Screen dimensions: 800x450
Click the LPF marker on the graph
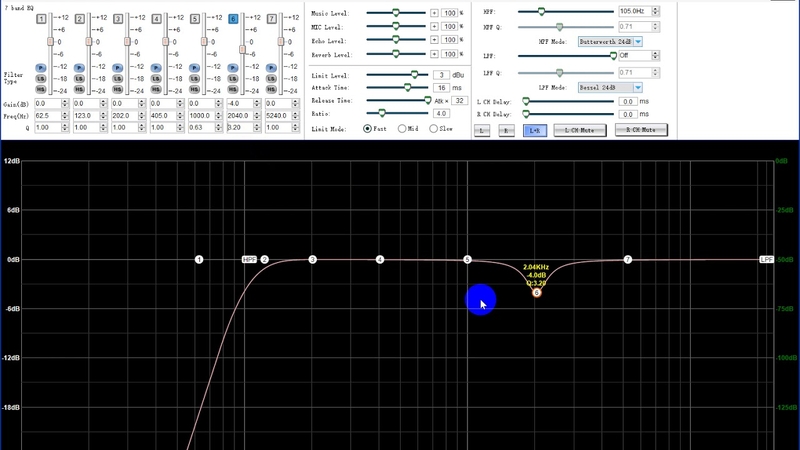coord(766,260)
